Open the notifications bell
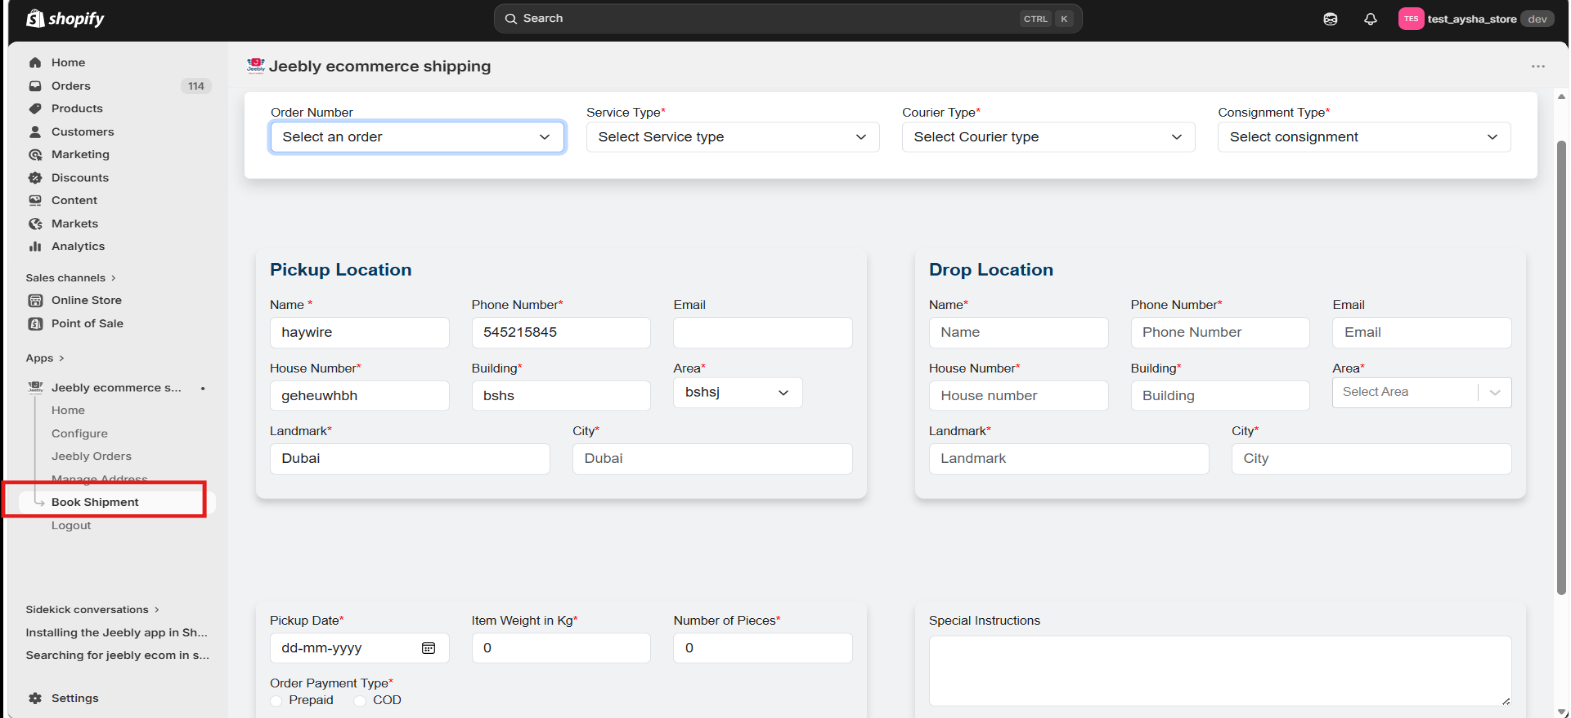1571x718 pixels. point(1370,19)
